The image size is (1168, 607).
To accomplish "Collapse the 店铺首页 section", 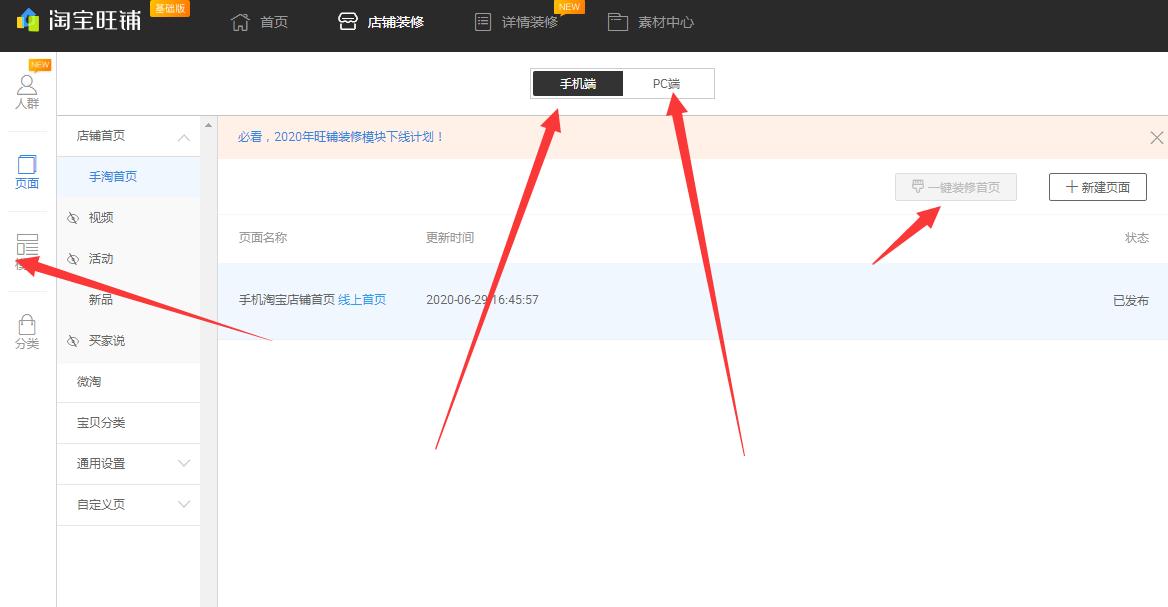I will (x=183, y=135).
